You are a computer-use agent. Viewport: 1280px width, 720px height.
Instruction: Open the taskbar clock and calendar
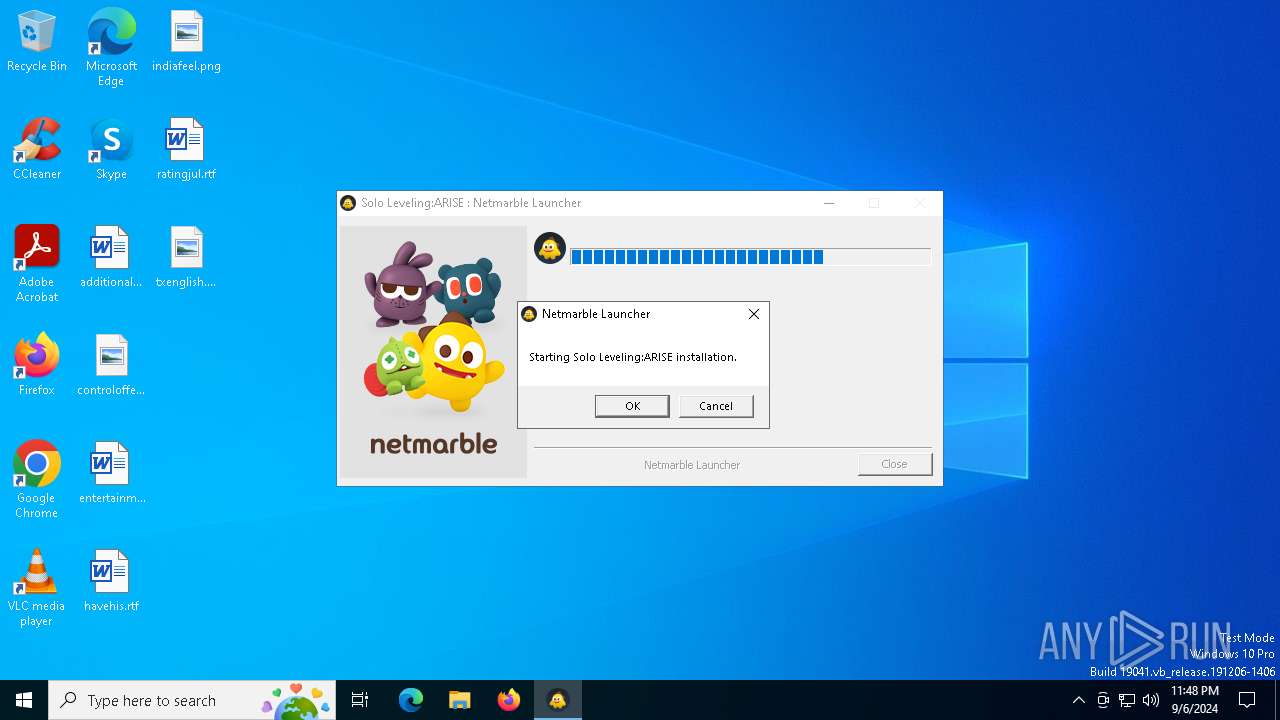pyautogui.click(x=1194, y=700)
